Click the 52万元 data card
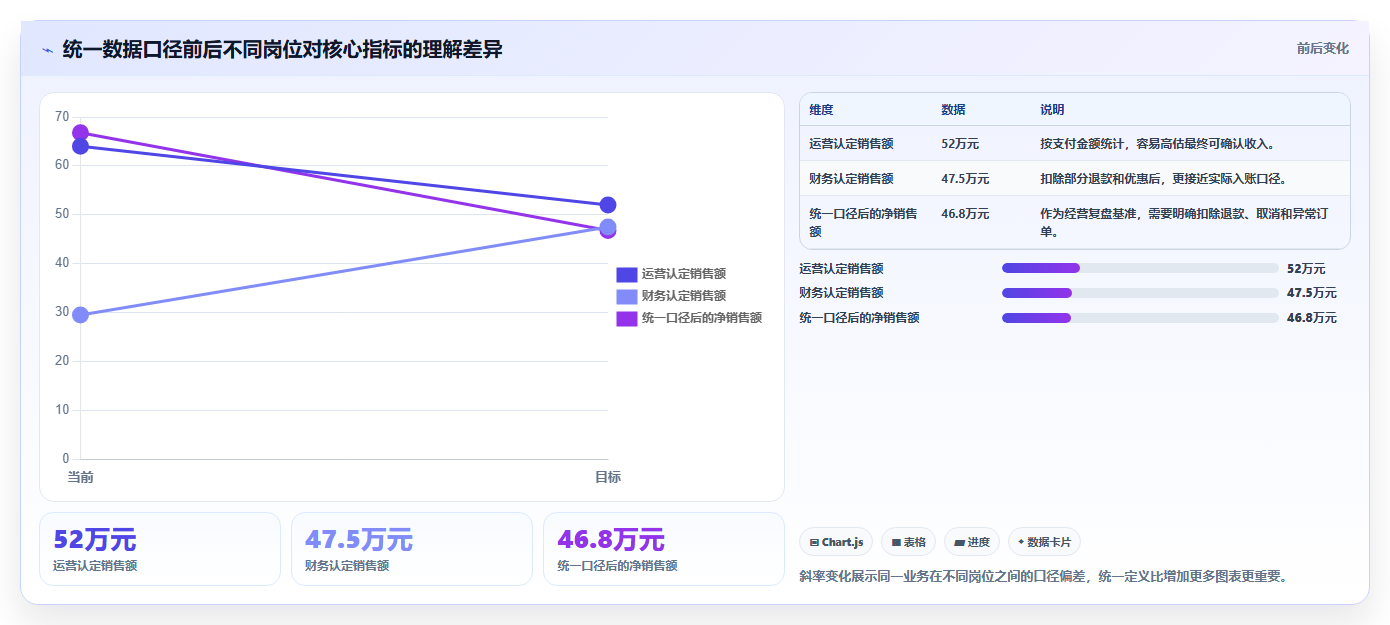The image size is (1390, 625). click(x=160, y=549)
